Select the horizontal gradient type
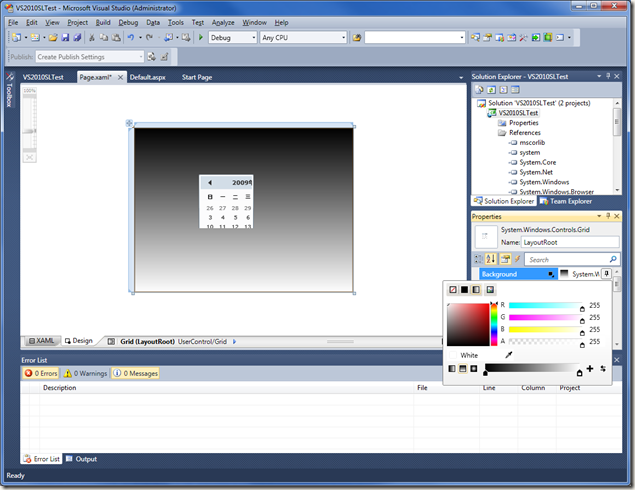 (452, 369)
